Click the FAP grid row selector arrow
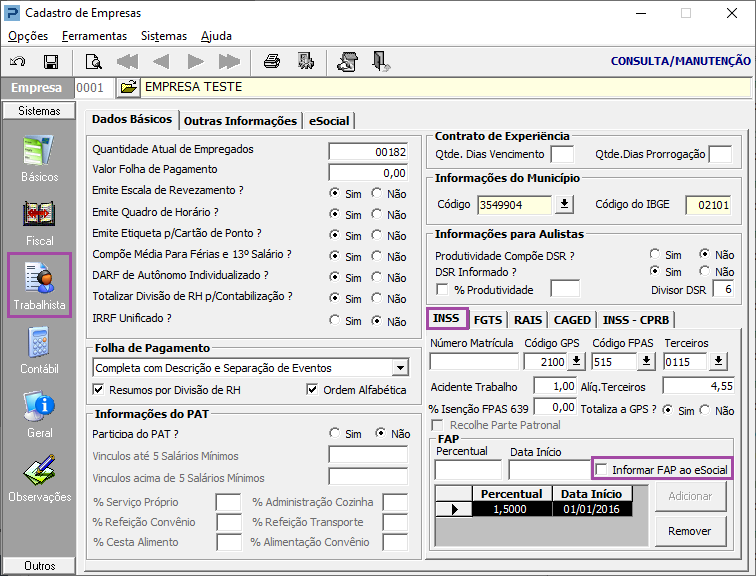 (454, 509)
